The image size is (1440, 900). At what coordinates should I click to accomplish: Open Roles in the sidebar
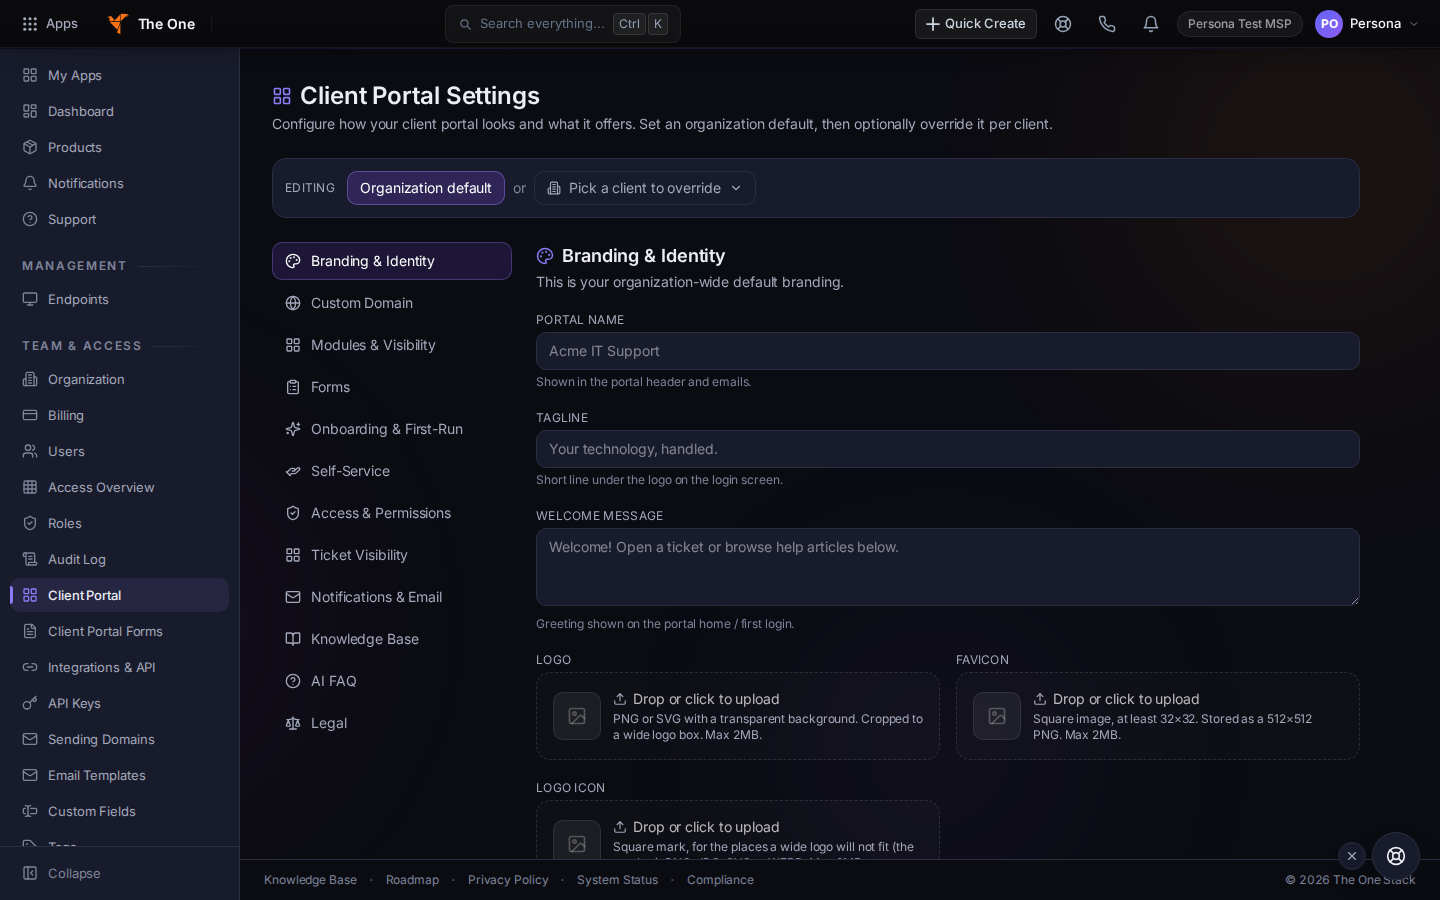click(120, 523)
